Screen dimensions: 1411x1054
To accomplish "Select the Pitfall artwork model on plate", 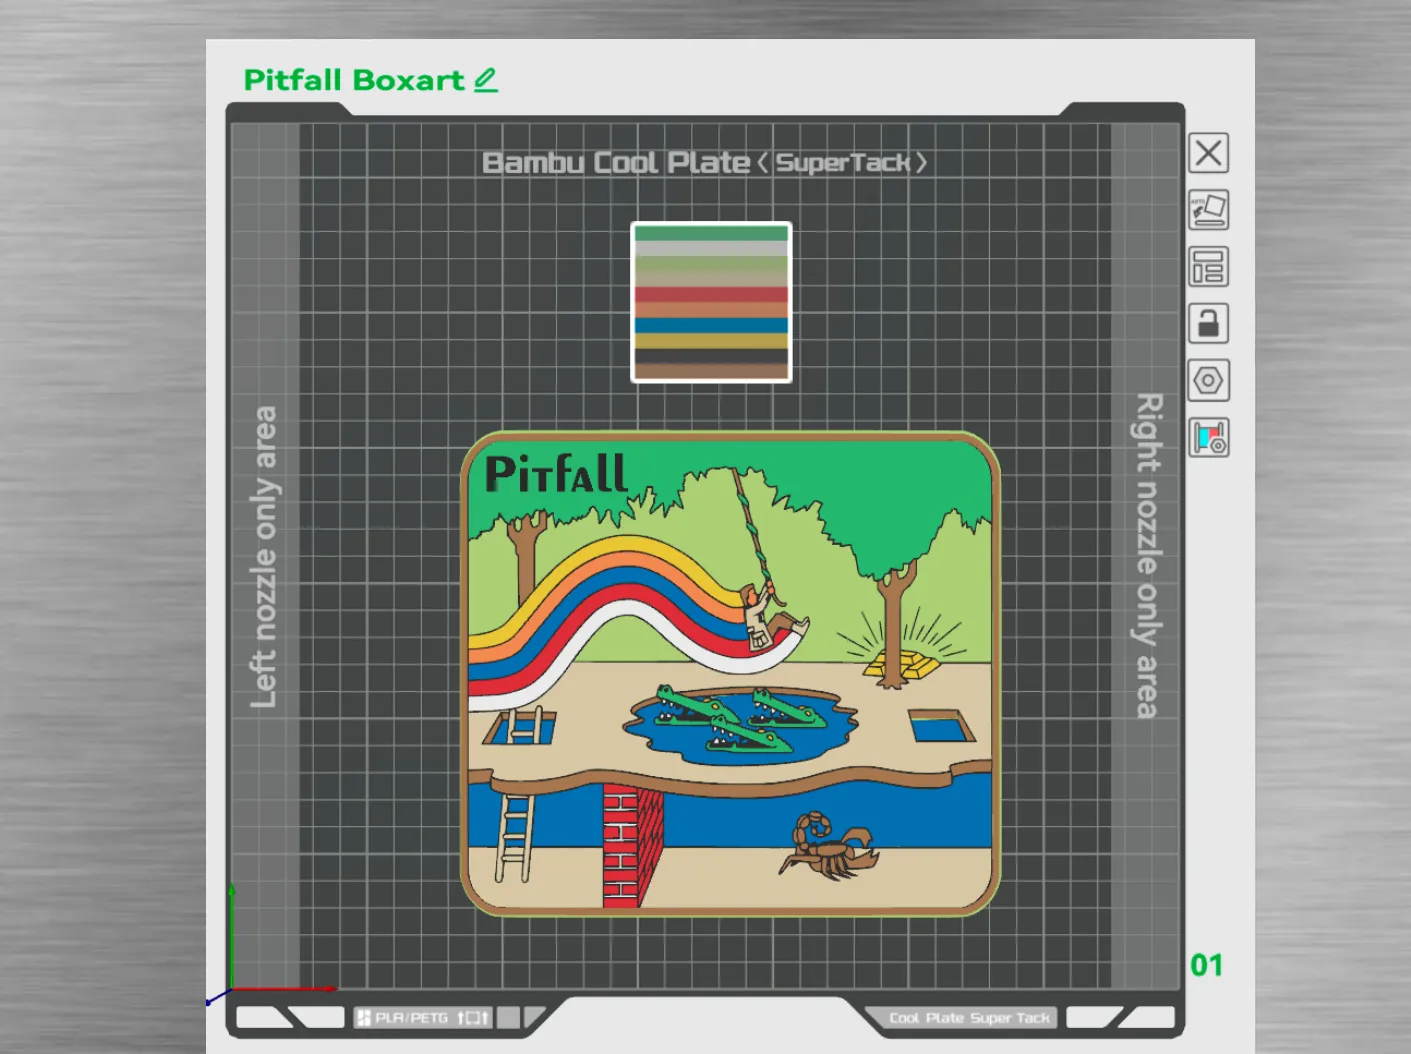I will (730, 673).
